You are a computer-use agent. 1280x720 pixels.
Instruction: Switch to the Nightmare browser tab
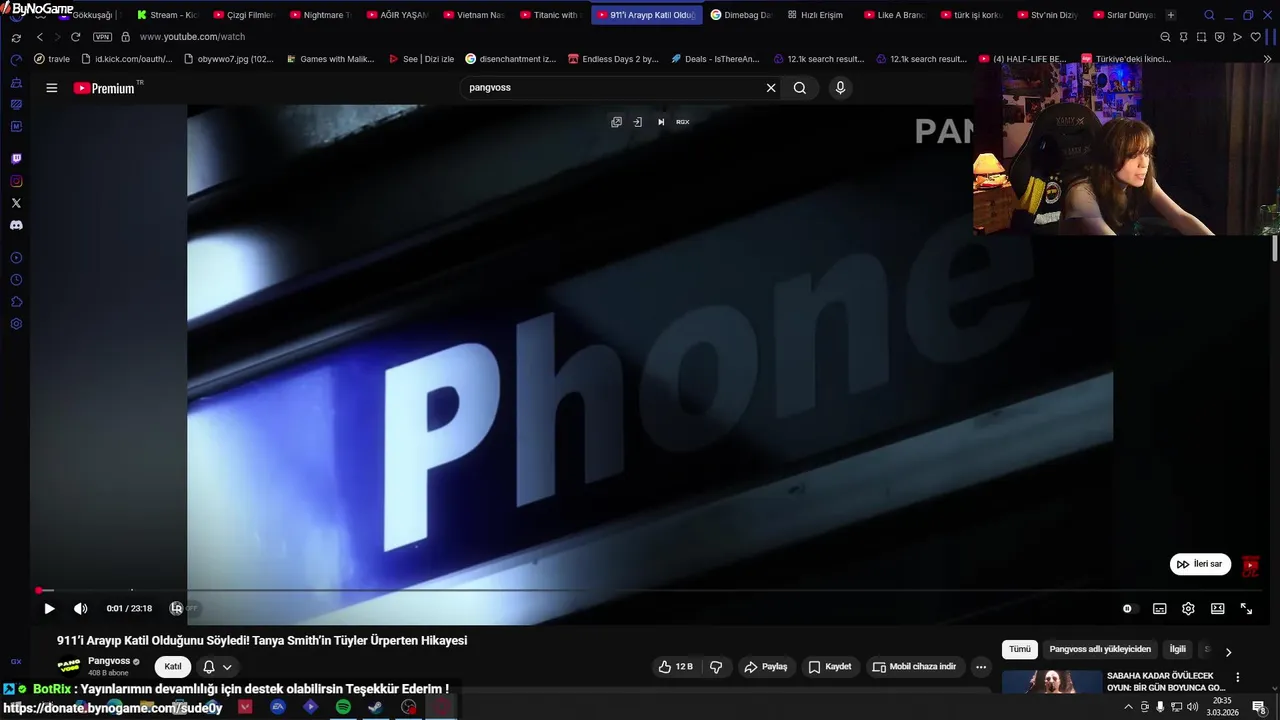[320, 15]
